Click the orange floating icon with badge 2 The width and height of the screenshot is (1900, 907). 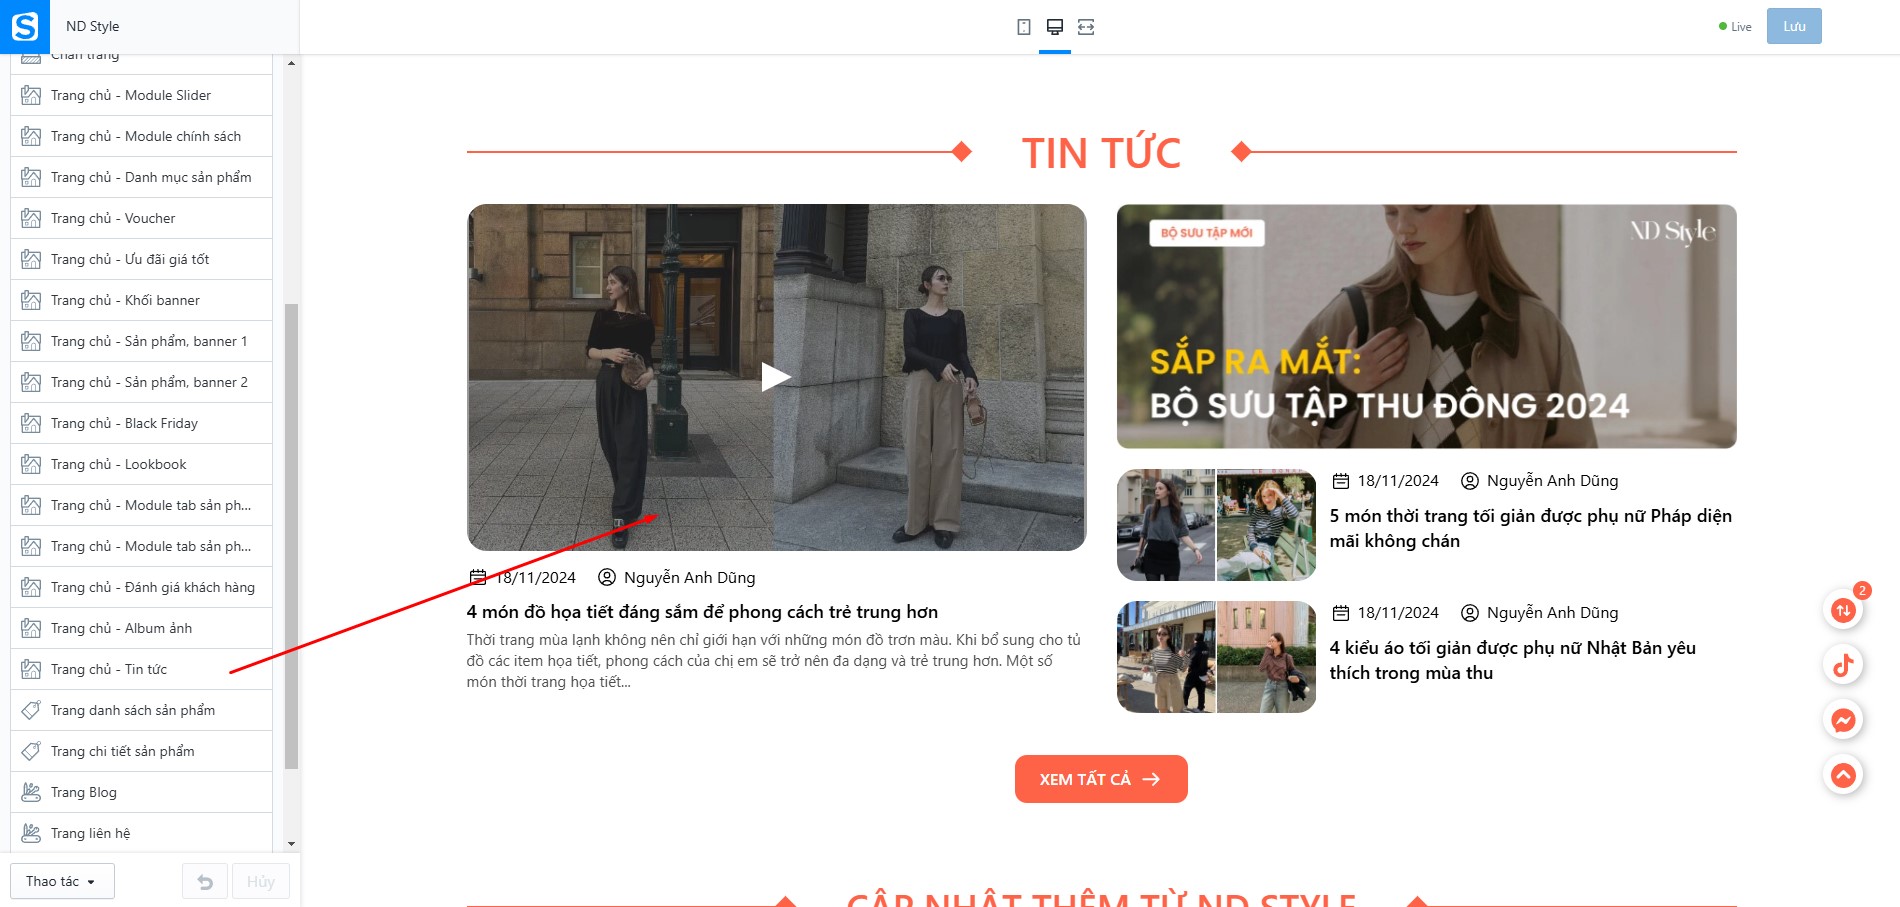[1843, 610]
